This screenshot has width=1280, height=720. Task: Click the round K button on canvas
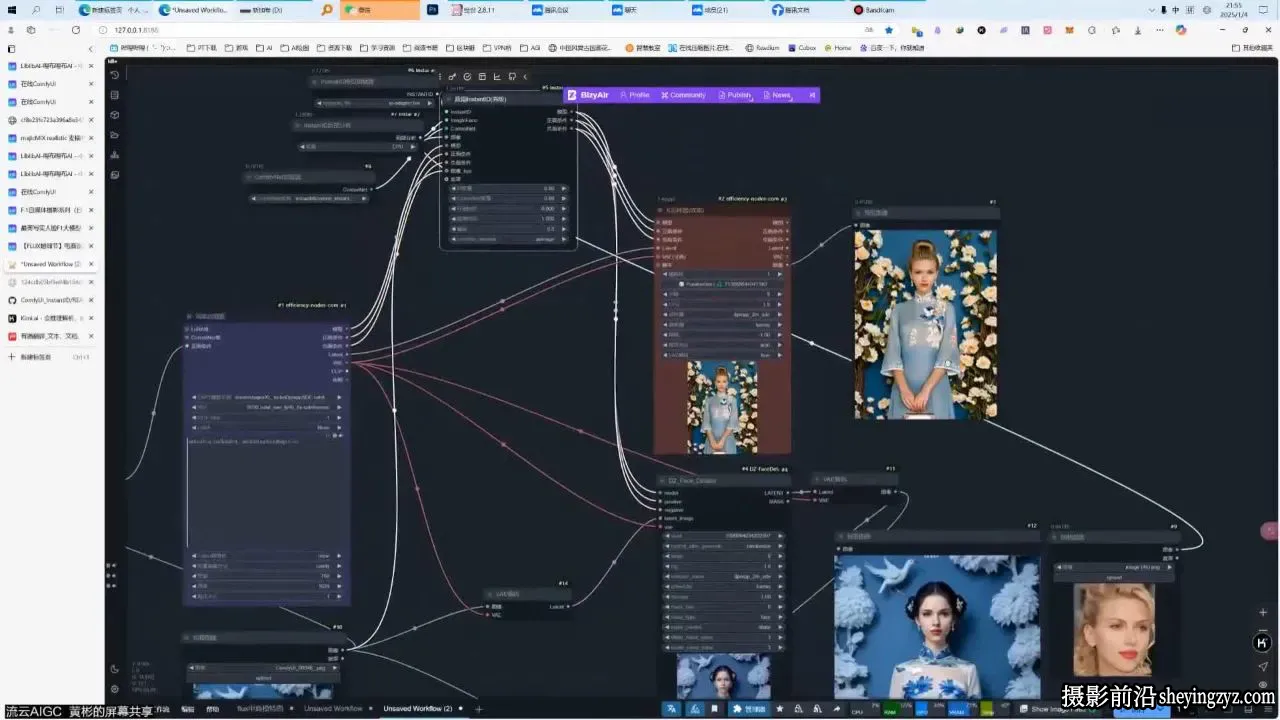[x=1263, y=642]
